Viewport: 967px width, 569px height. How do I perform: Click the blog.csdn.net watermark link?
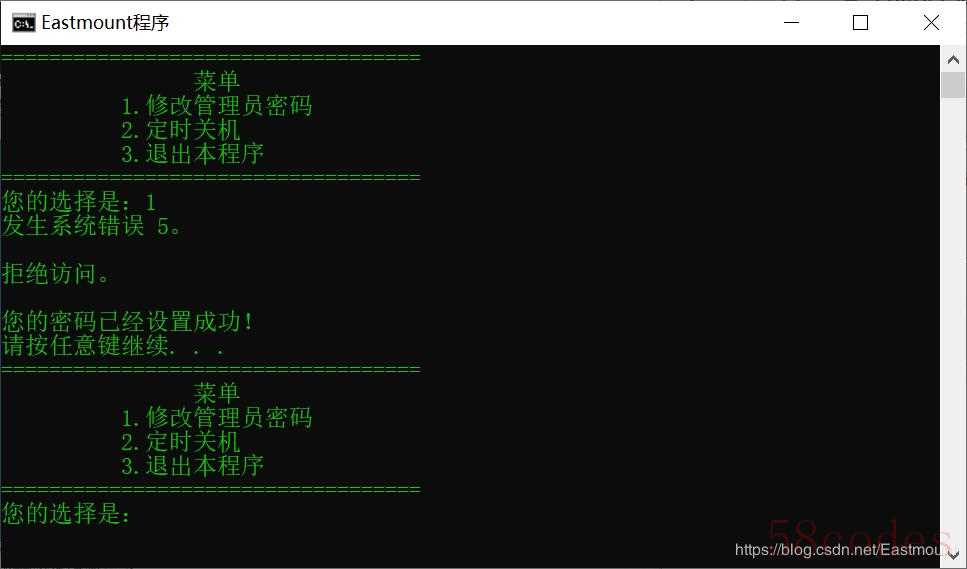click(x=840, y=550)
